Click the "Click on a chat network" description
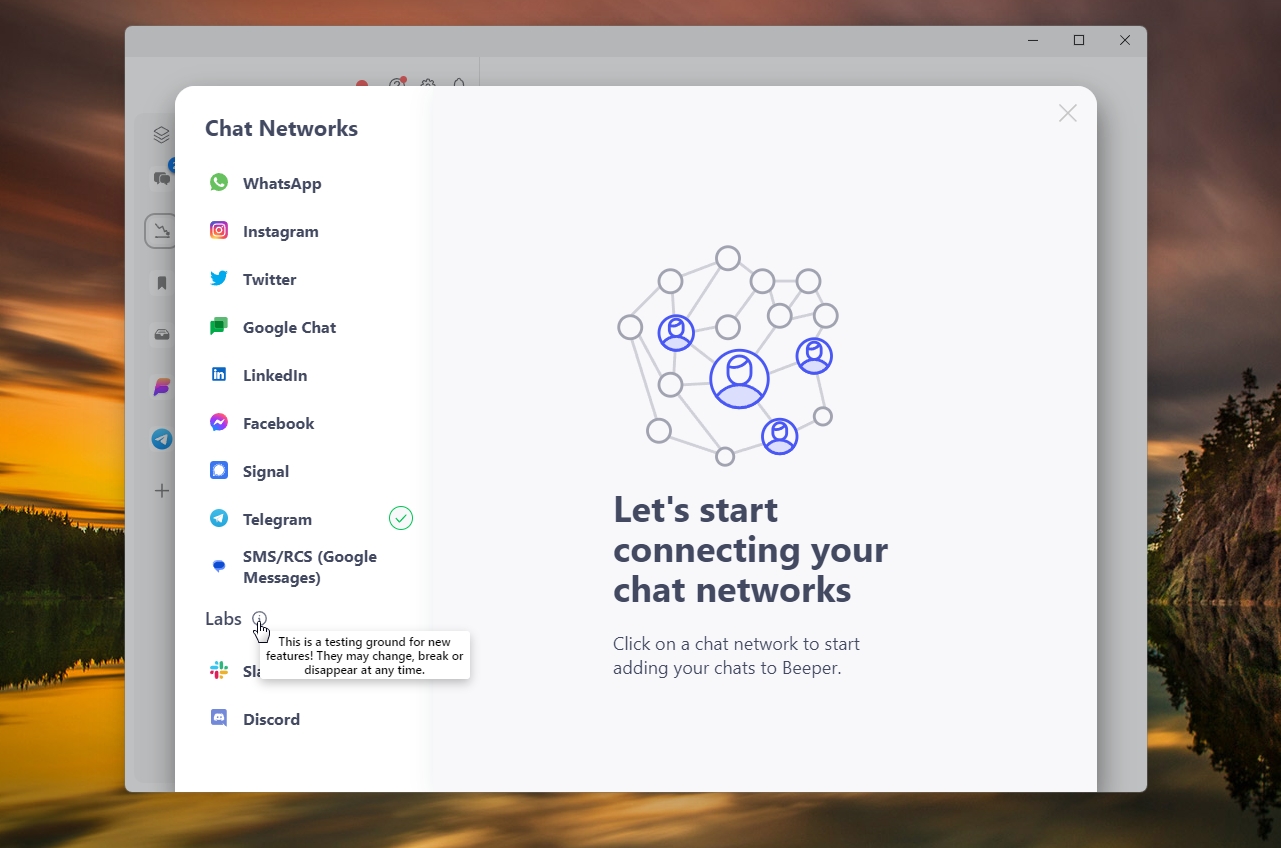Image resolution: width=1281 pixels, height=848 pixels. click(736, 655)
